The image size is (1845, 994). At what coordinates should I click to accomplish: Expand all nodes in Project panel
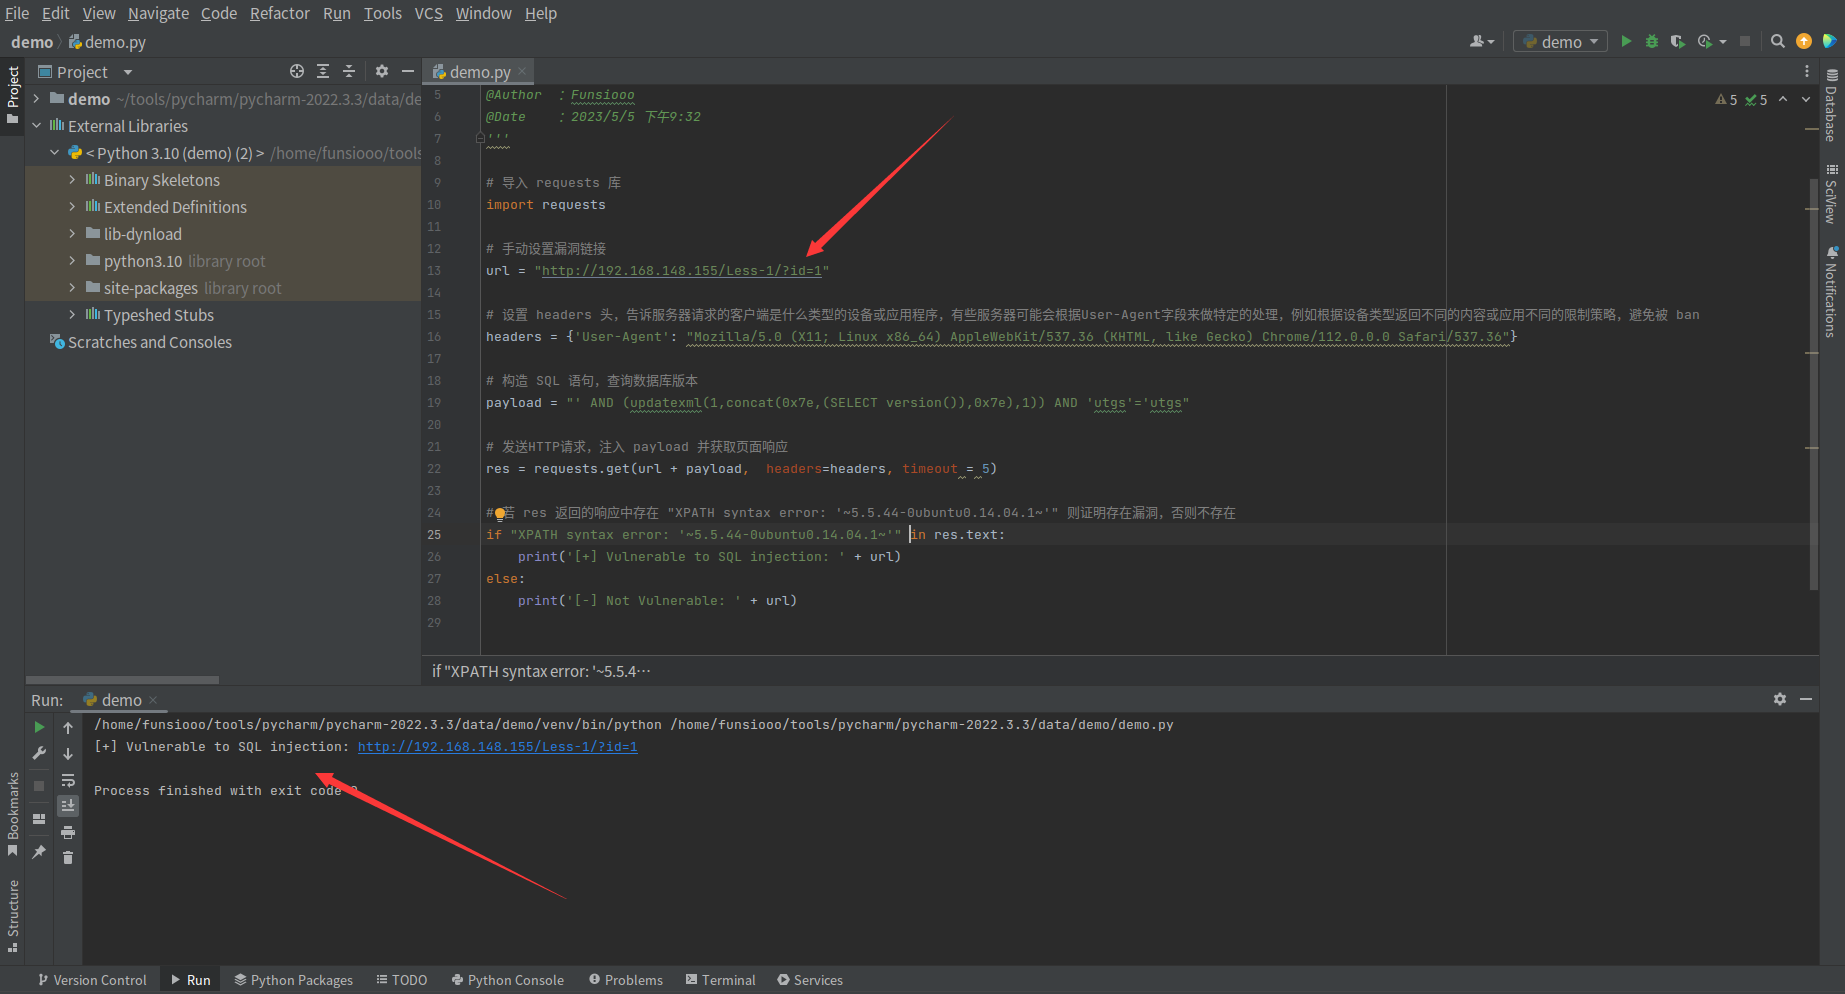point(323,71)
